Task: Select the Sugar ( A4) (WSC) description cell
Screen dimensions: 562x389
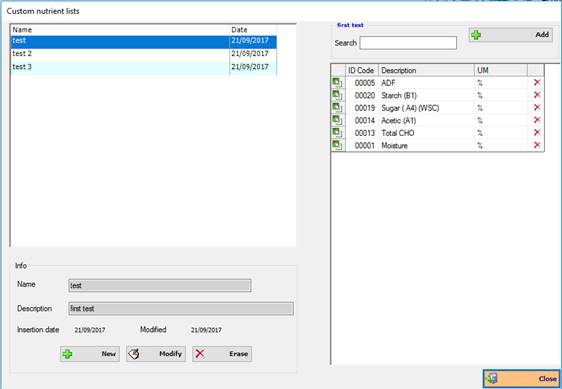Action: point(426,108)
